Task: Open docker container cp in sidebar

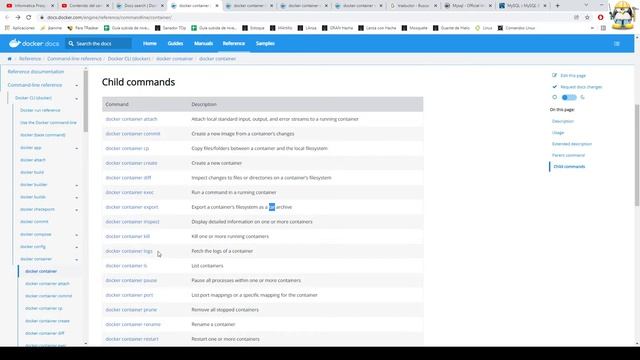Action: [x=44, y=309]
